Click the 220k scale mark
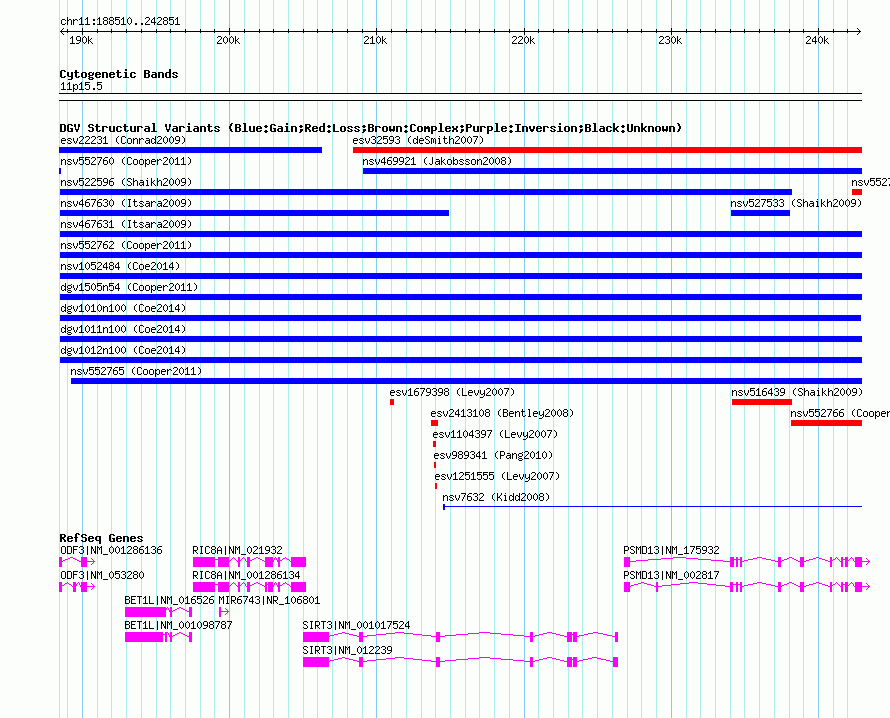890x718 pixels. [x=523, y=40]
